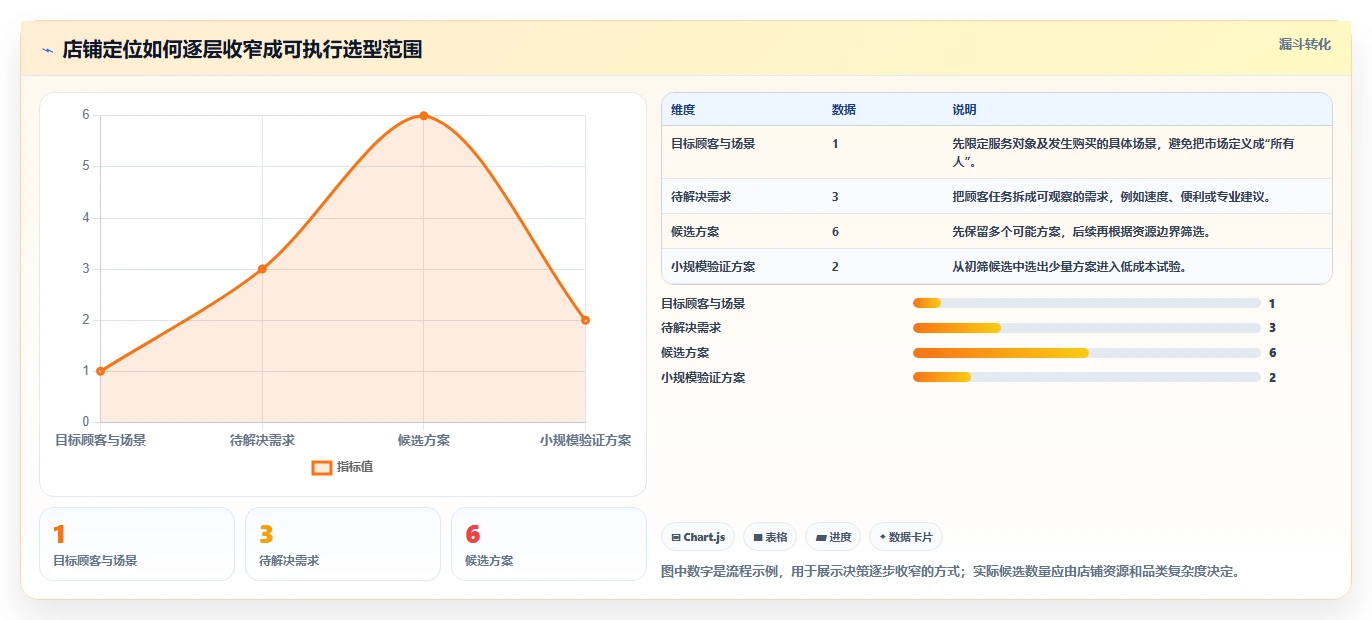Click the x-axis label 待解决需求
Image resolution: width=1372 pixels, height=620 pixels.
point(262,440)
